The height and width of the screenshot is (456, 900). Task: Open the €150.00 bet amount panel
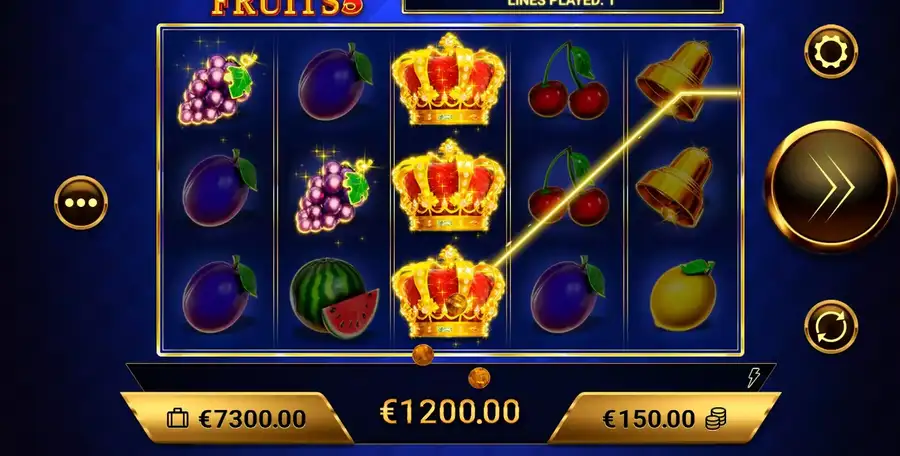[x=664, y=418]
